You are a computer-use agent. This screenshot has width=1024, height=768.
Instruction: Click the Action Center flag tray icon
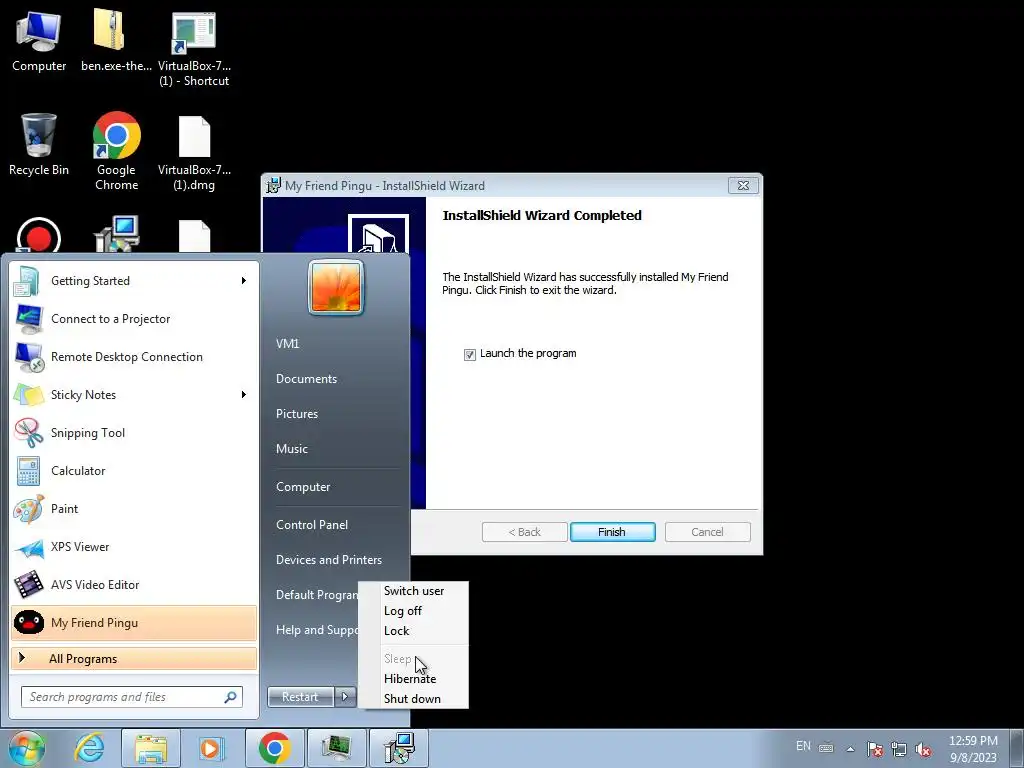coord(875,749)
